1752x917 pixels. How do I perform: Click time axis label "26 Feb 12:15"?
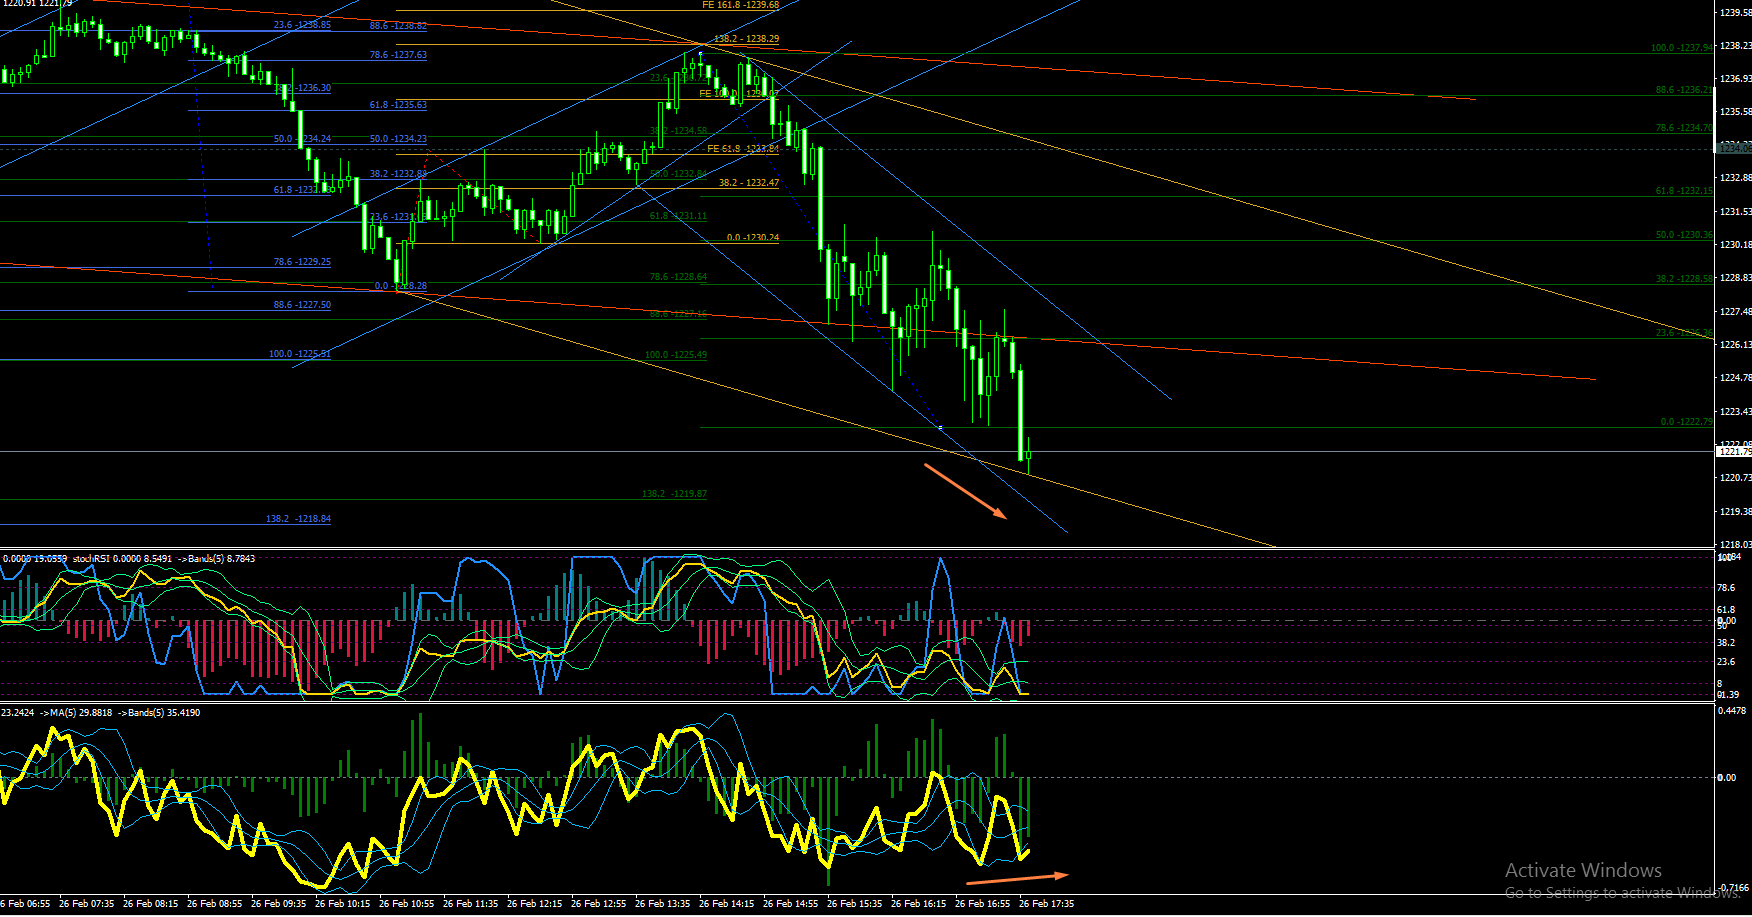pos(534,904)
